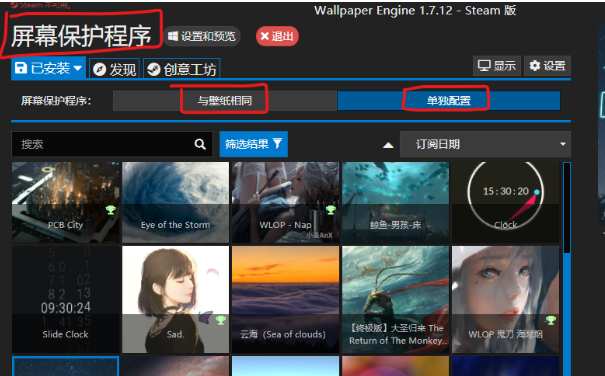605x376 pixels.
Task: Click the trophy badge on WLOP - Nap
Action: tap(331, 210)
